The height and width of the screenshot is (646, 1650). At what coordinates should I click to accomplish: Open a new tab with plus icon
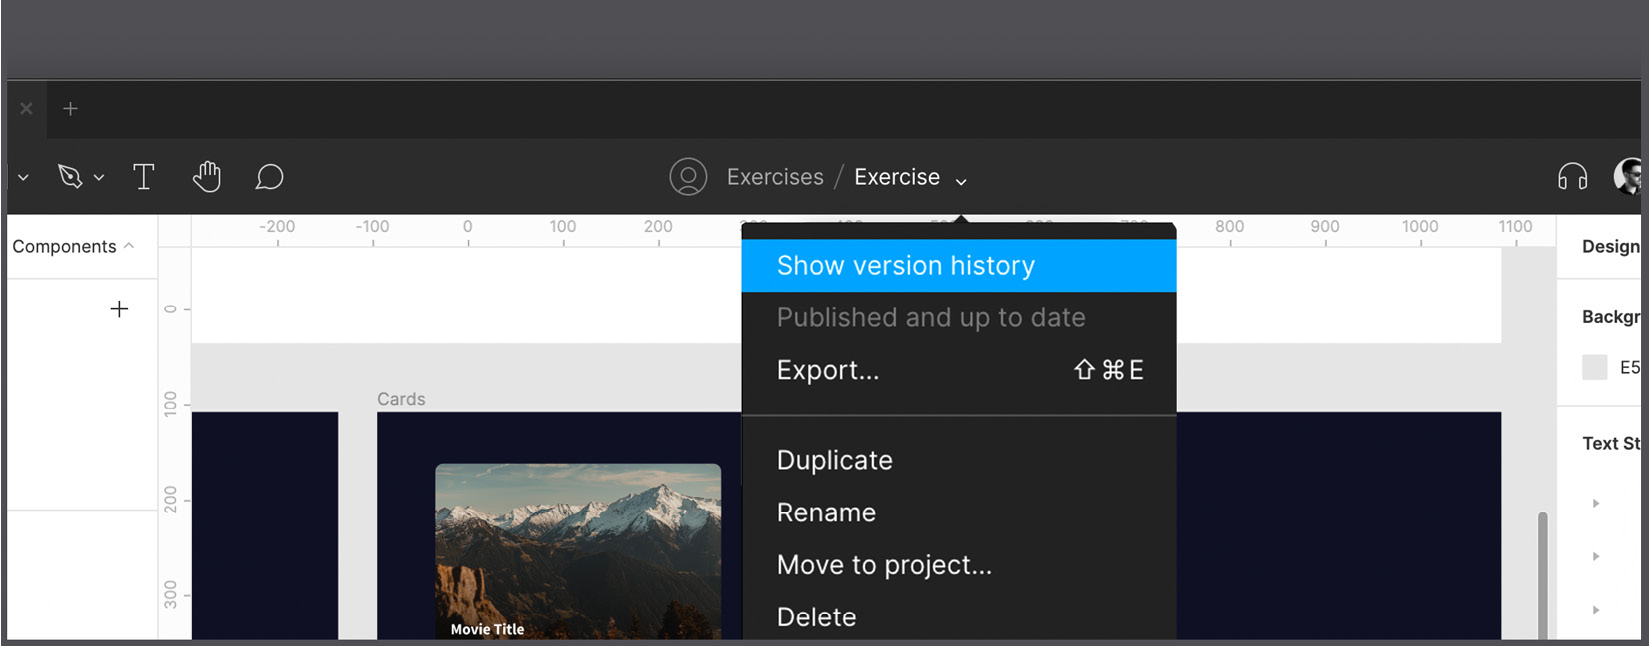pos(70,108)
